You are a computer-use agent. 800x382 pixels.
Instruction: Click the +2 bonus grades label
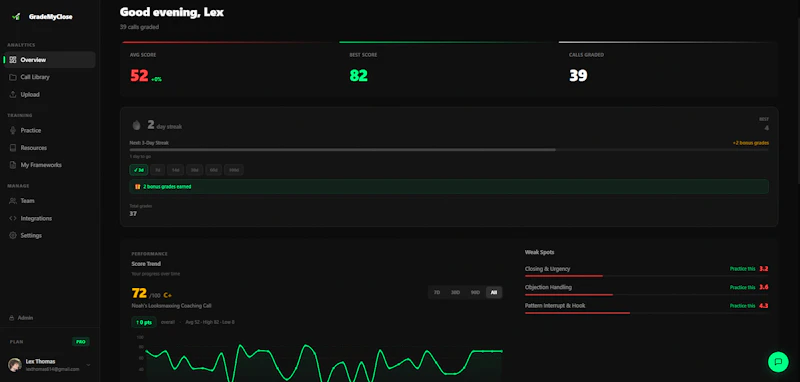pyautogui.click(x=751, y=143)
